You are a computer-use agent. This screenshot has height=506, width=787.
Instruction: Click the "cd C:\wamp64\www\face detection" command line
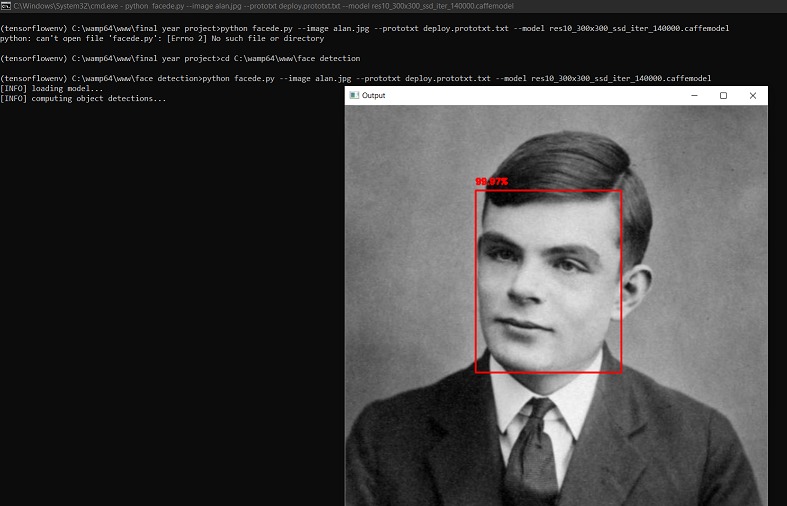tap(180, 58)
